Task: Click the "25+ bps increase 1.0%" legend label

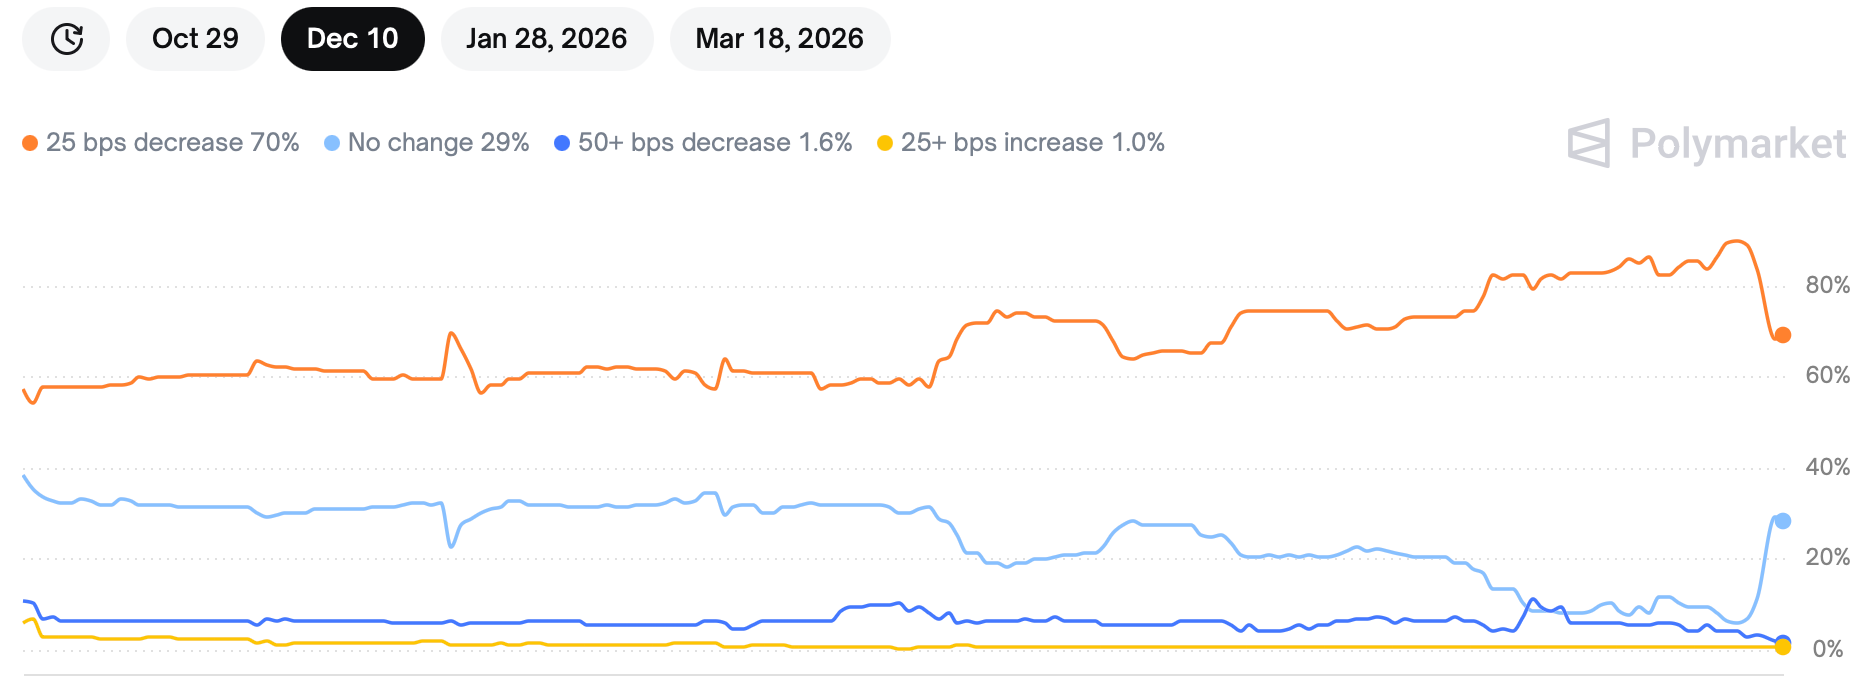Action: pos(1032,143)
